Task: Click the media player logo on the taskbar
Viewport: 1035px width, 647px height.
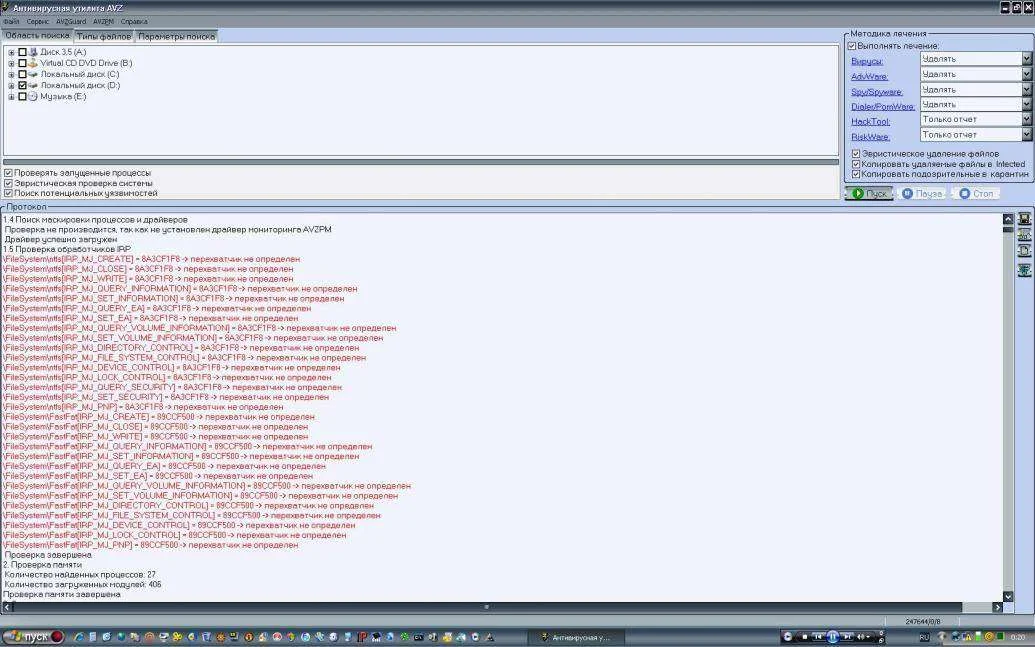Action: coord(787,636)
